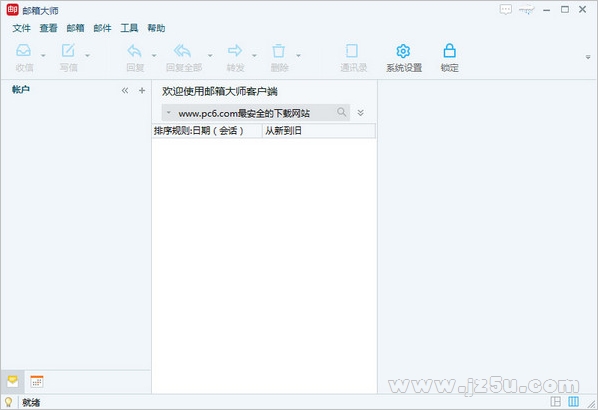Switch to the mail view icon
598x410 pixels.
coord(13,381)
